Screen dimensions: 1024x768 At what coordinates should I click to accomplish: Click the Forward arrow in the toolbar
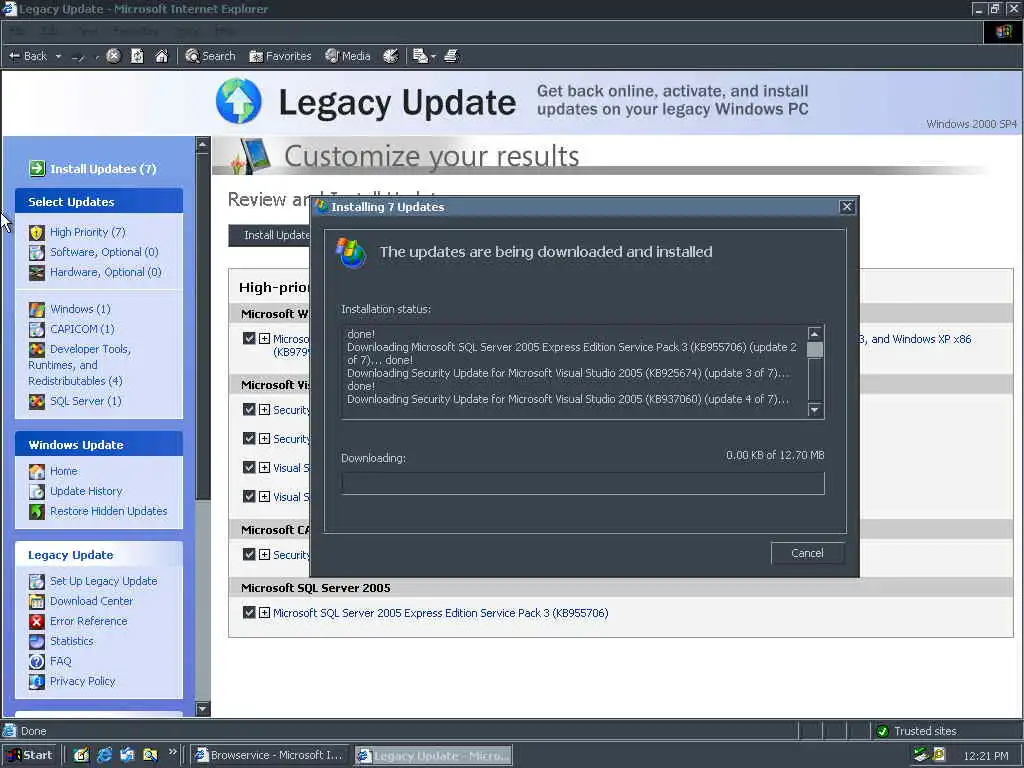tap(78, 57)
